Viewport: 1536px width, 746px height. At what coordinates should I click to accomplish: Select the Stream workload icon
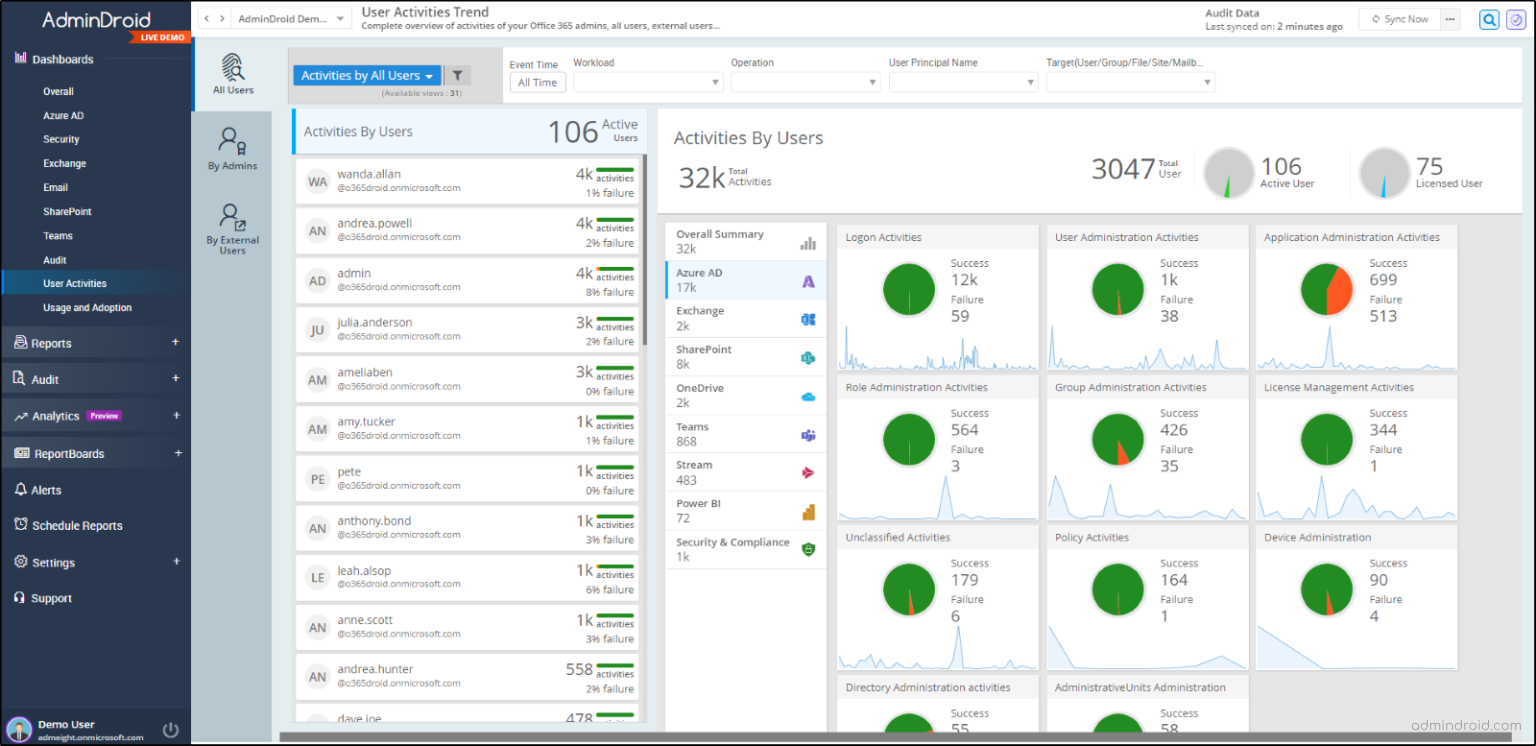tap(808, 470)
